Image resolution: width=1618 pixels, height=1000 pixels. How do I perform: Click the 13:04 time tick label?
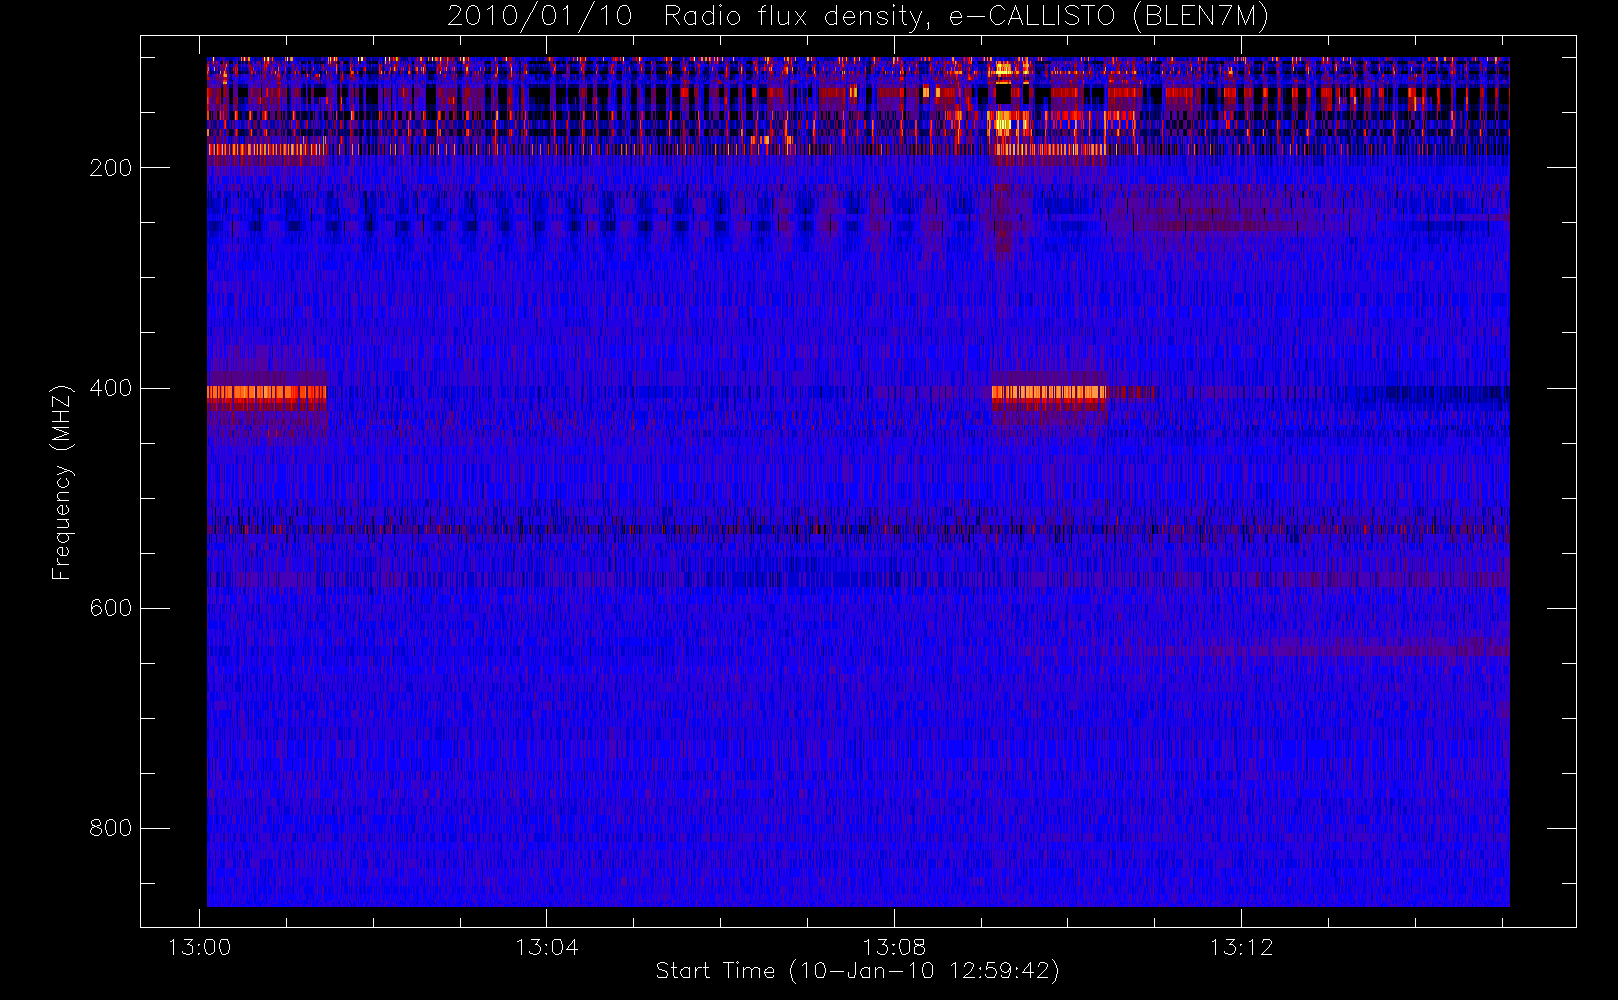coord(546,947)
